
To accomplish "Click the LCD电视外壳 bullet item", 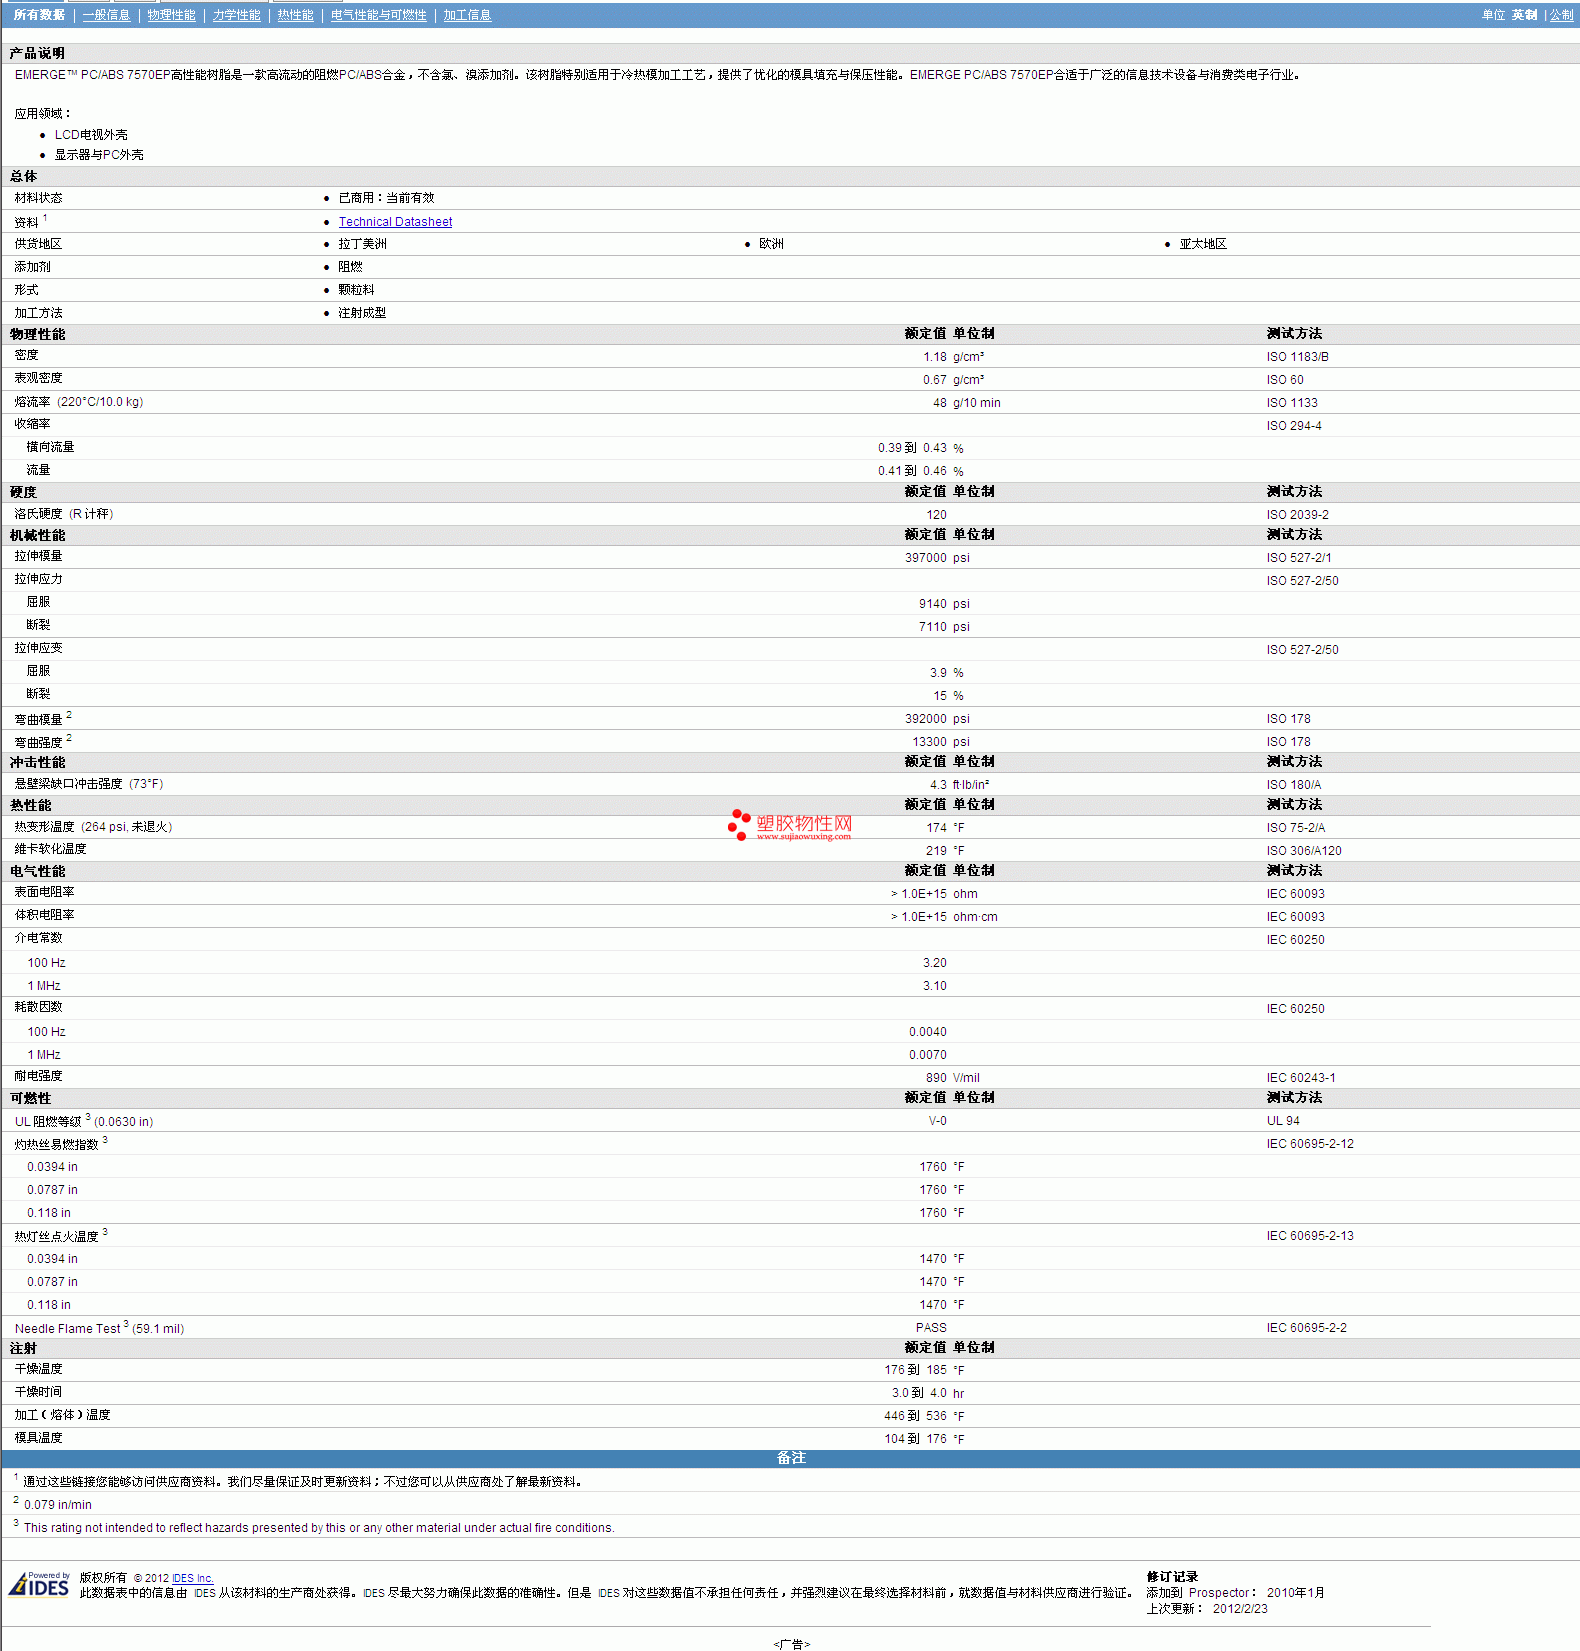I will 91,135.
